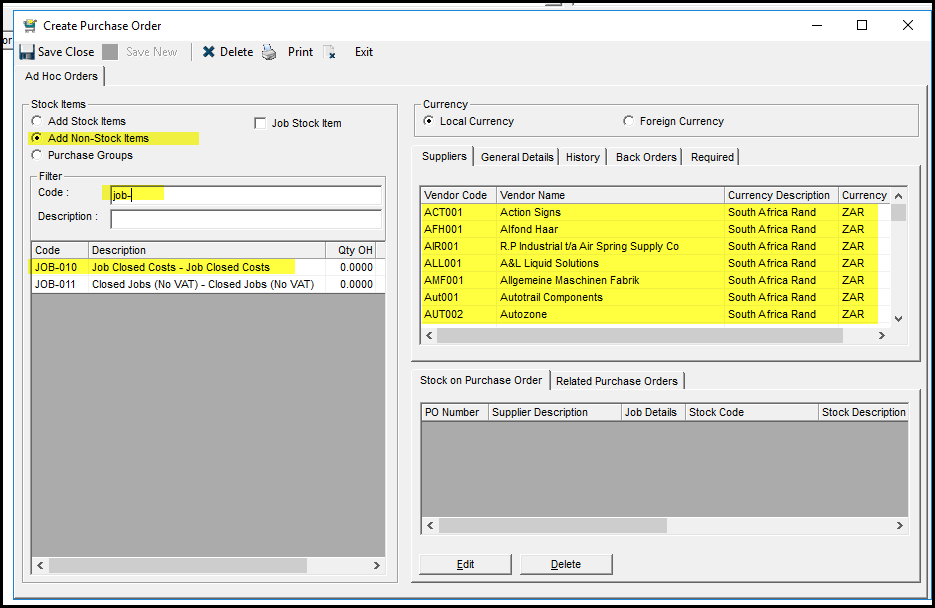This screenshot has height=608, width=935.
Task: Click the Delete X icon in toolbar
Action: [209, 52]
